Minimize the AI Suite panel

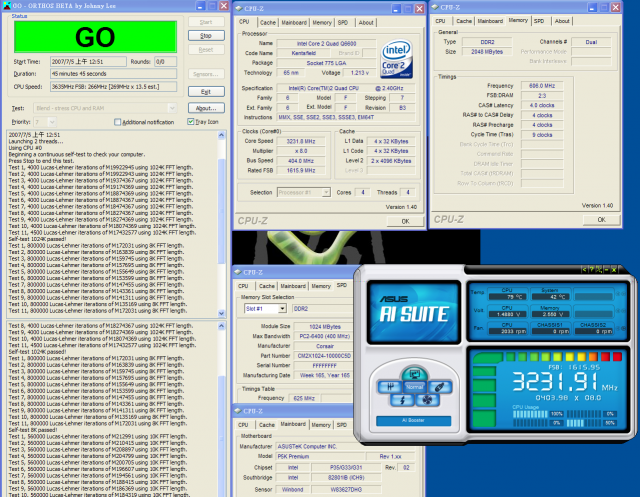[x=606, y=269]
